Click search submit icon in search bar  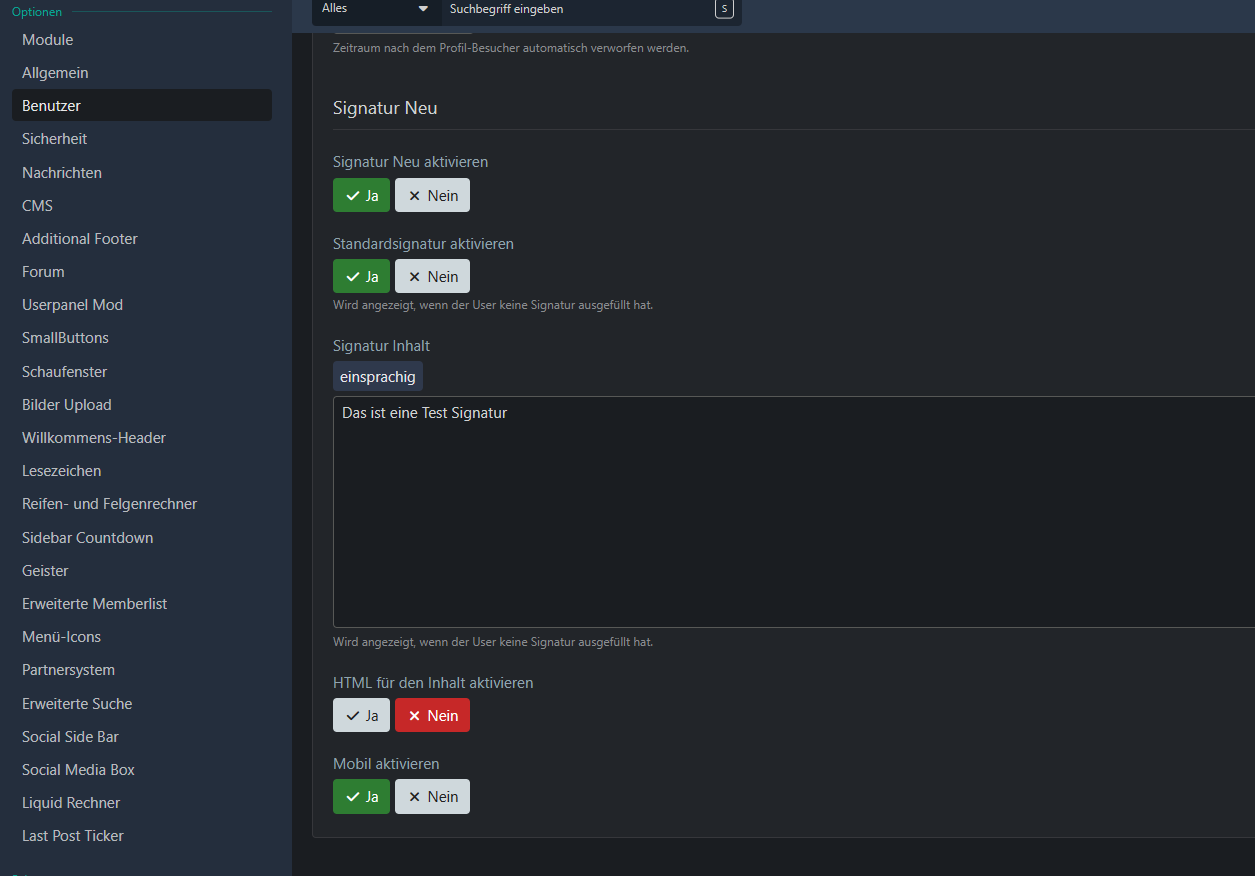pyautogui.click(x=723, y=9)
